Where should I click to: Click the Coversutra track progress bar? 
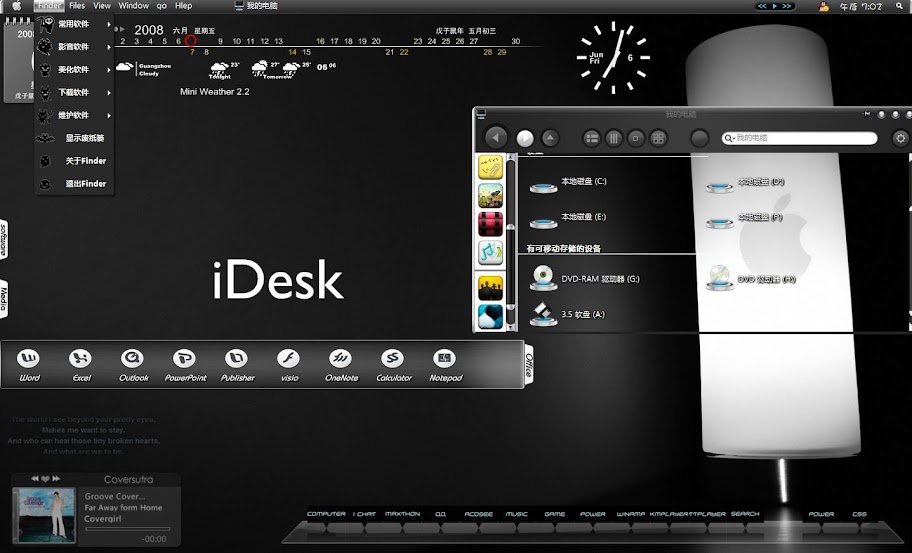tap(127, 529)
